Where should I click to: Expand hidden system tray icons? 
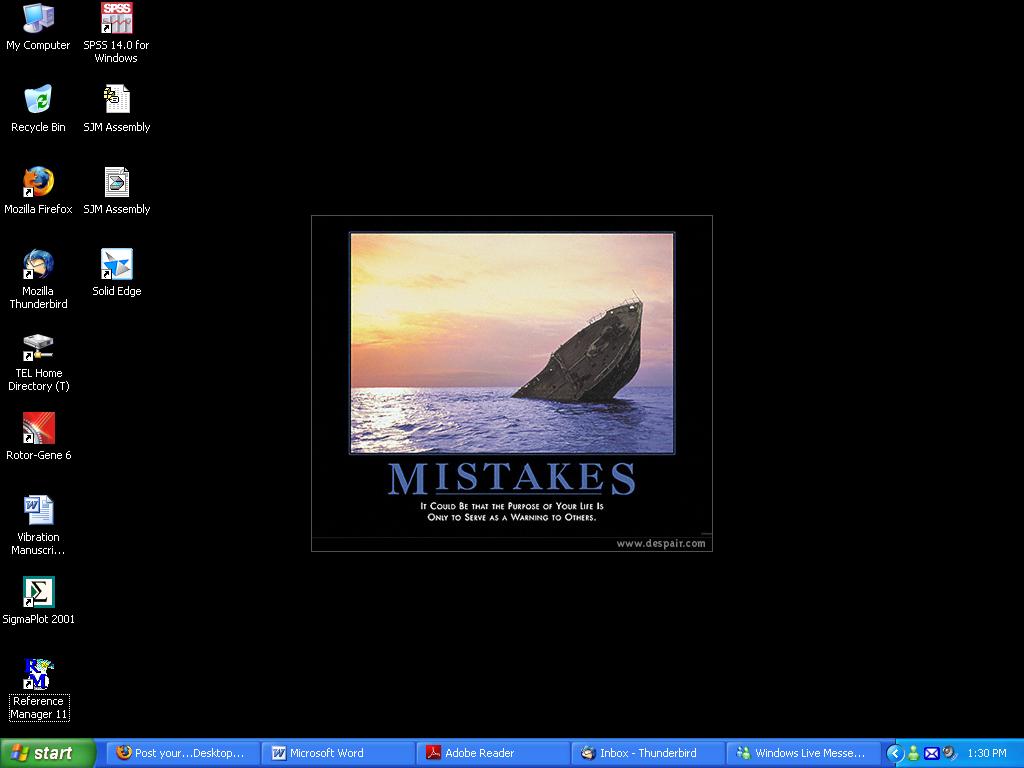click(x=895, y=754)
